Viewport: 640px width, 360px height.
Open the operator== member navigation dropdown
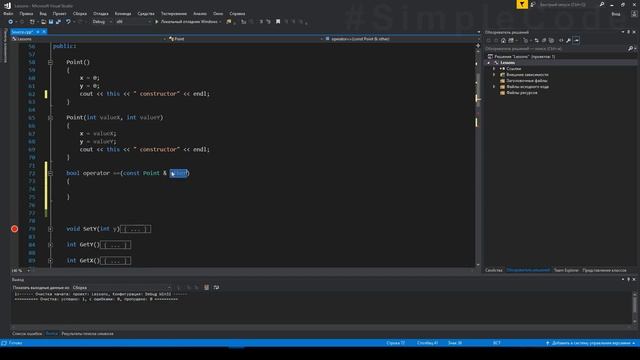click(x=400, y=39)
